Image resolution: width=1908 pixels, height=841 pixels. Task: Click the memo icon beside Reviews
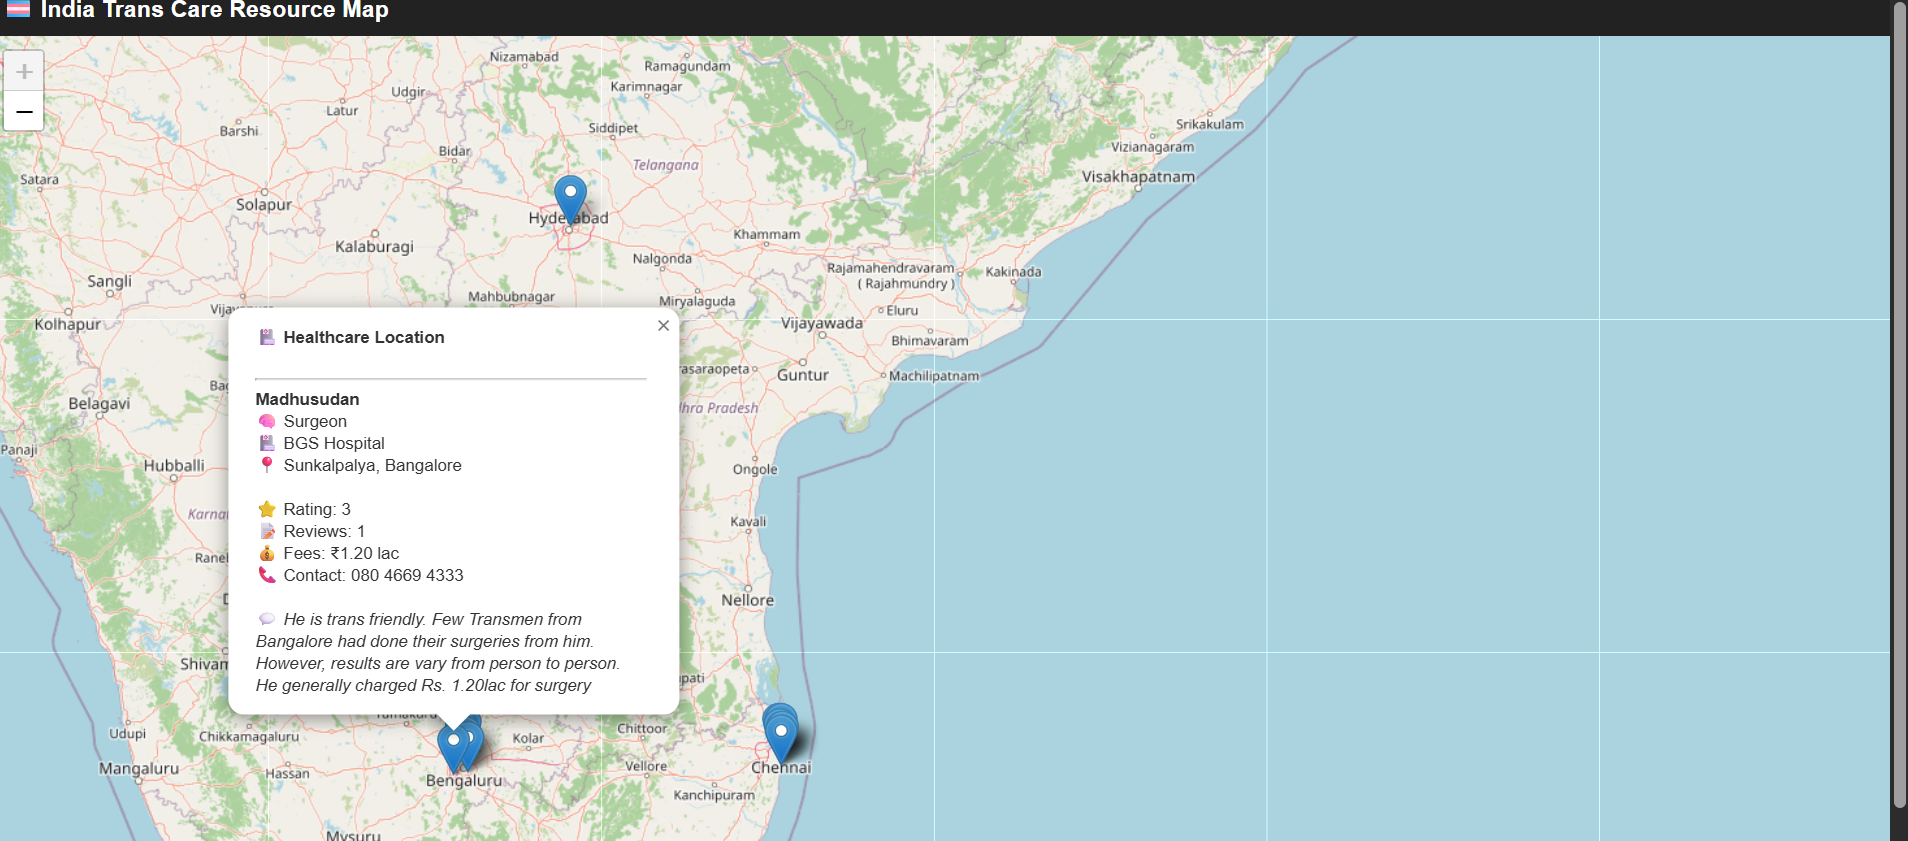tap(267, 531)
